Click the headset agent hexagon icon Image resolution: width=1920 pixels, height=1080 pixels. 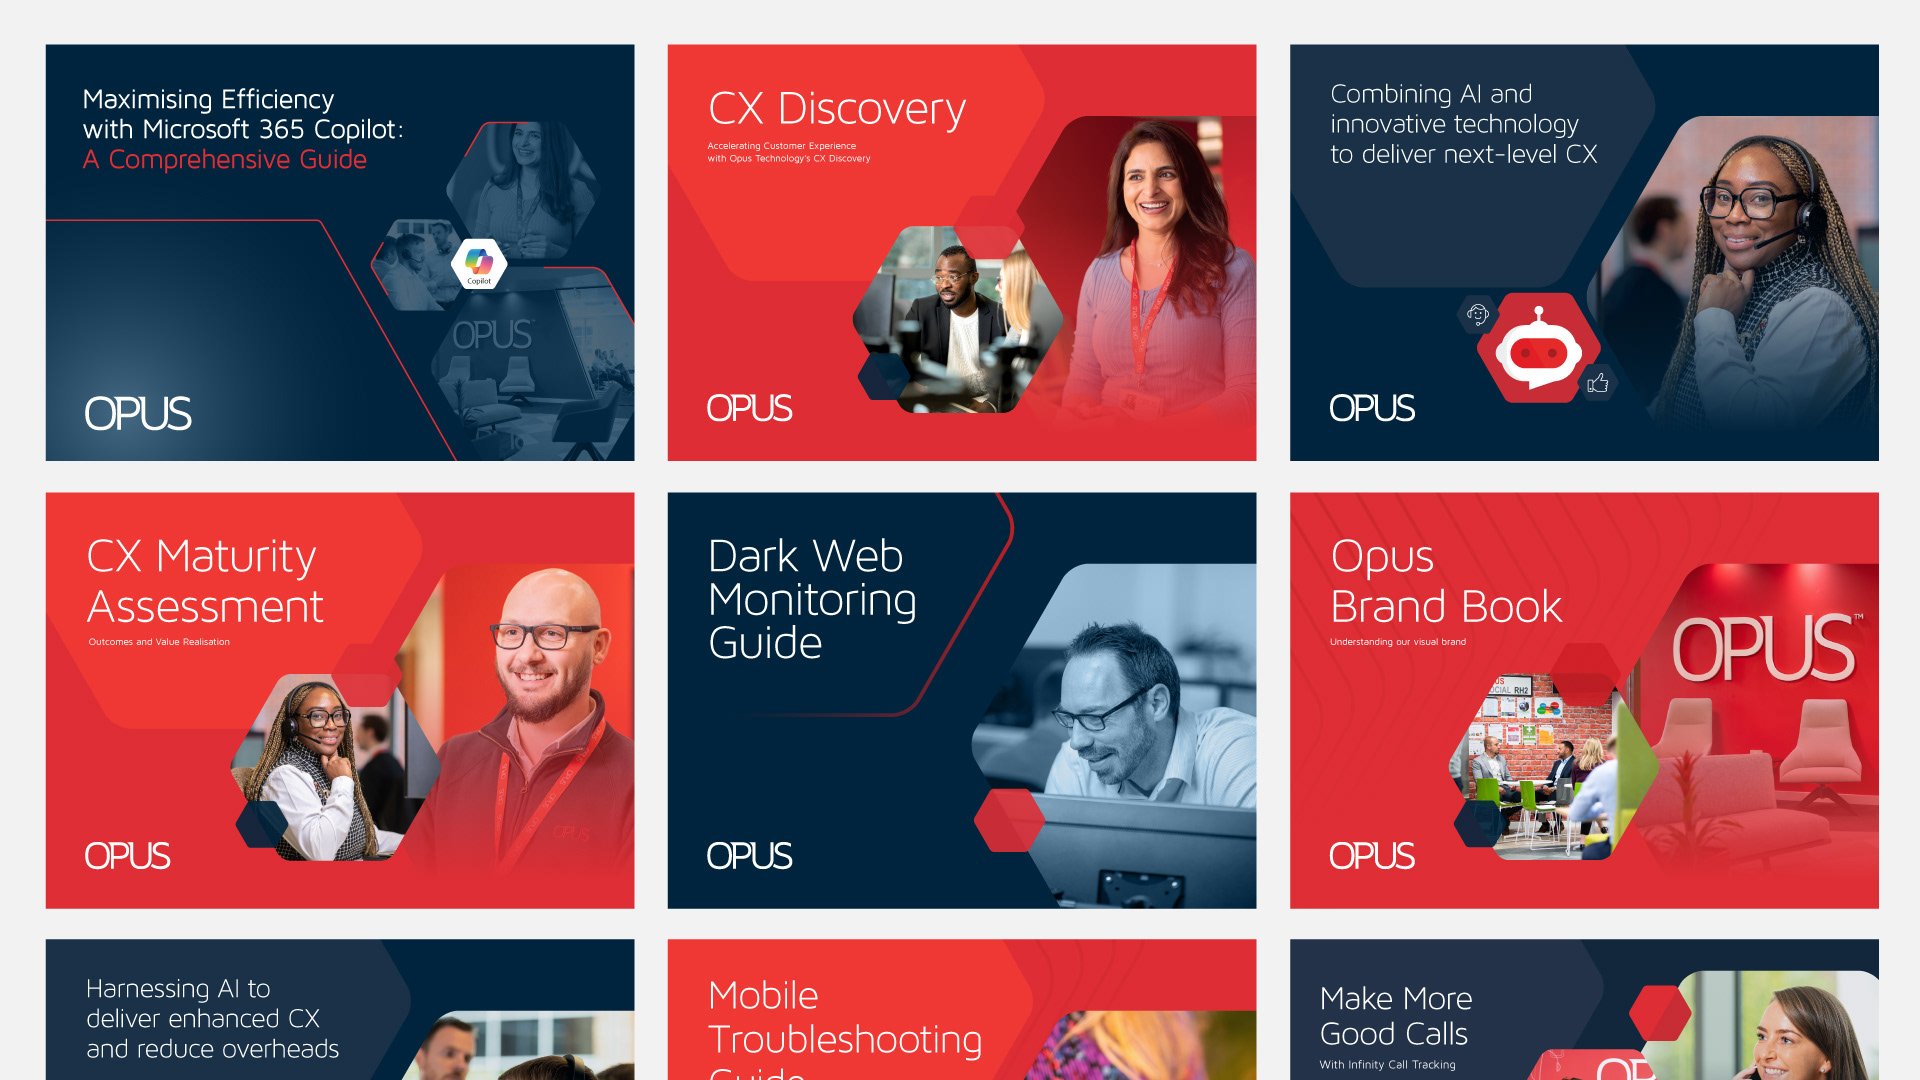point(1477,314)
